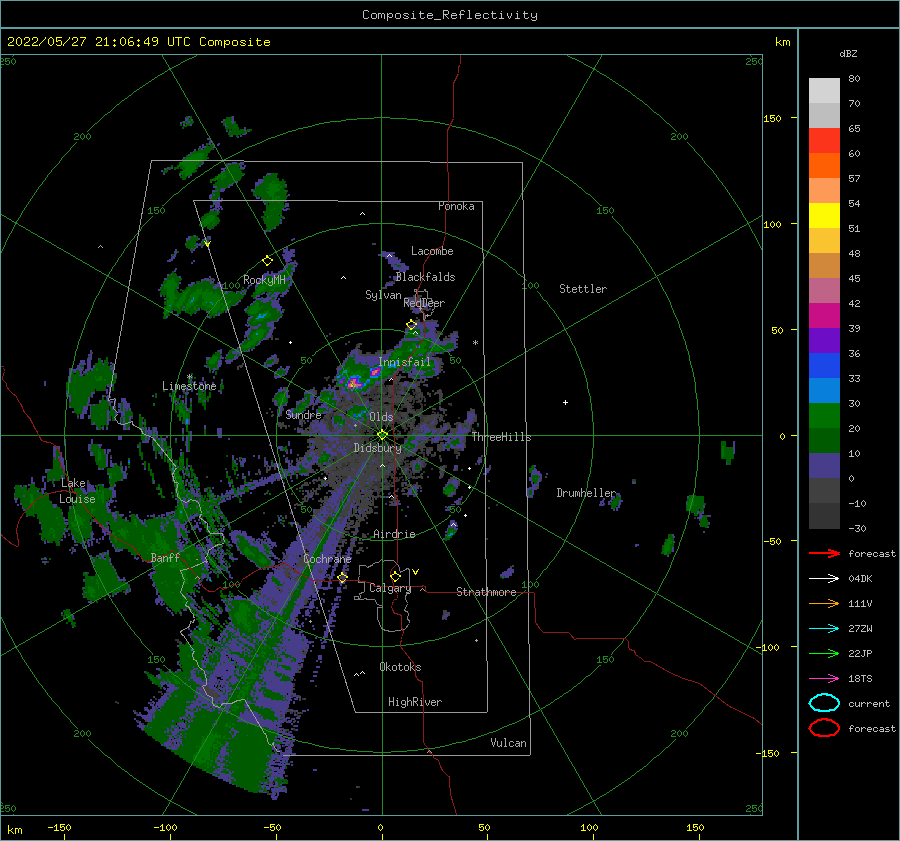Click the Lacombe city label
Viewport: 900px width, 841px height.
(x=432, y=251)
